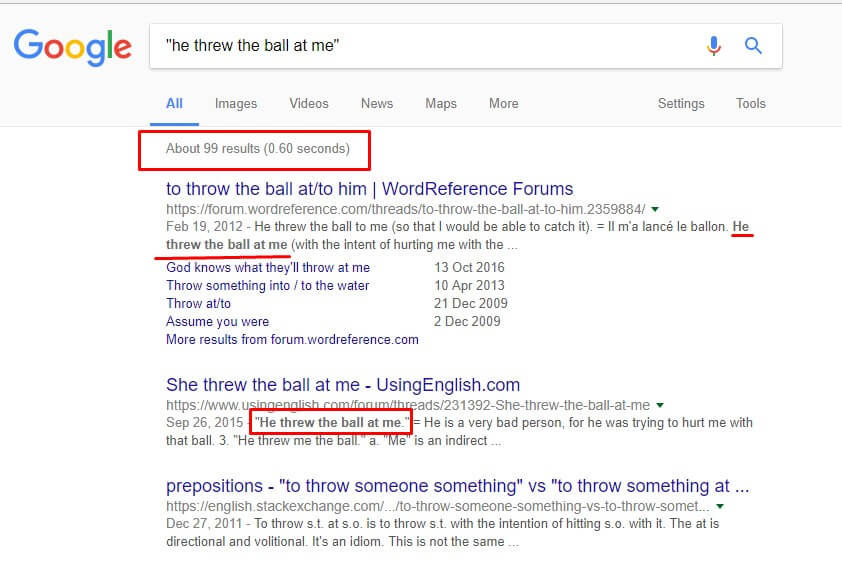Open 'She threw the ball at me' result
This screenshot has width=842, height=569.
point(343,385)
